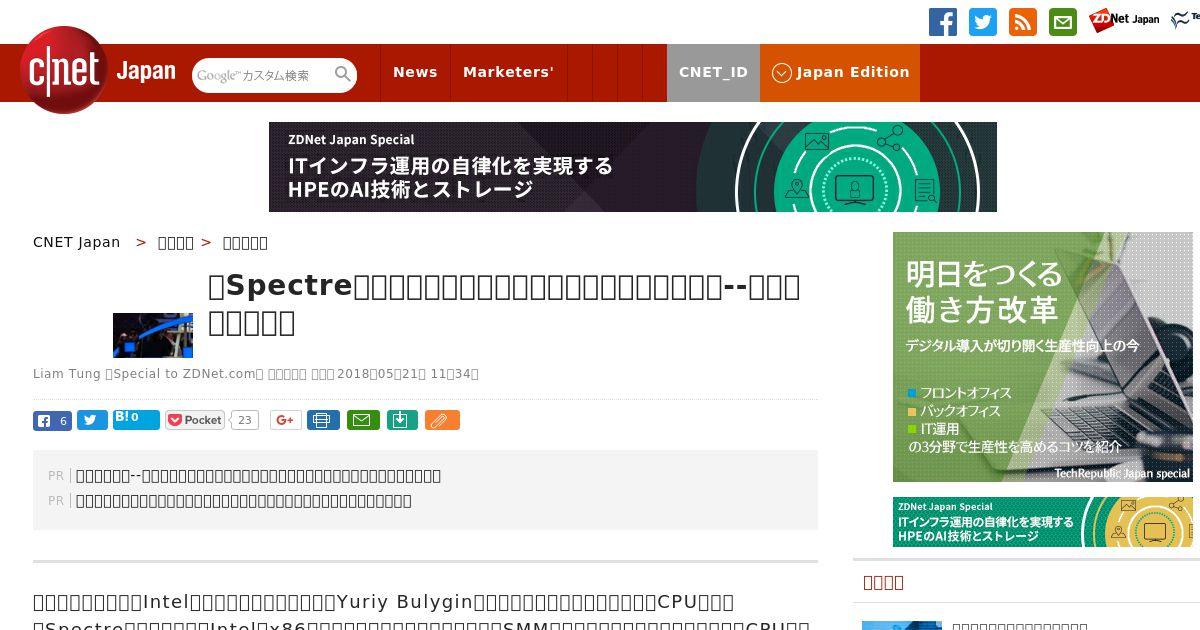
Task: Open the Twitter icon in top bar
Action: (983, 22)
